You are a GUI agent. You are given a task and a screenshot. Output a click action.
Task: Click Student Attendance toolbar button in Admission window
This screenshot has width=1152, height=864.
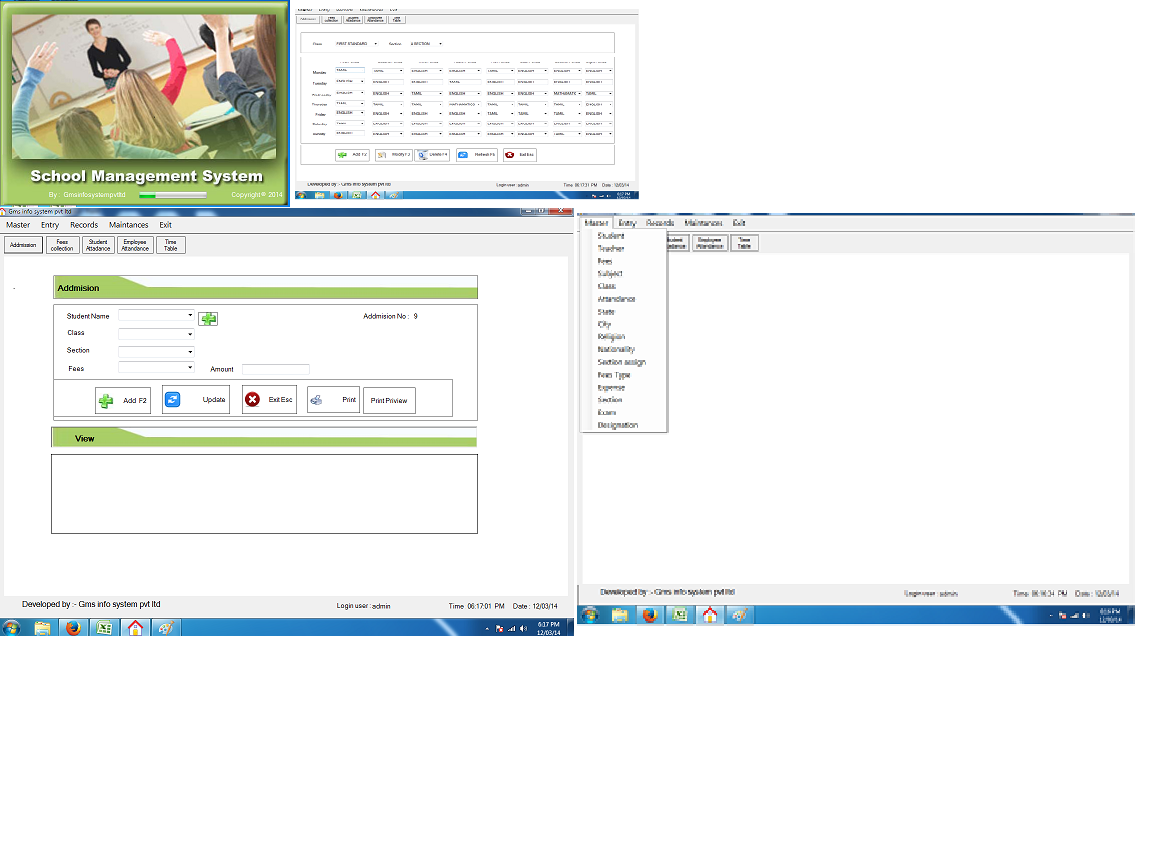pos(98,245)
